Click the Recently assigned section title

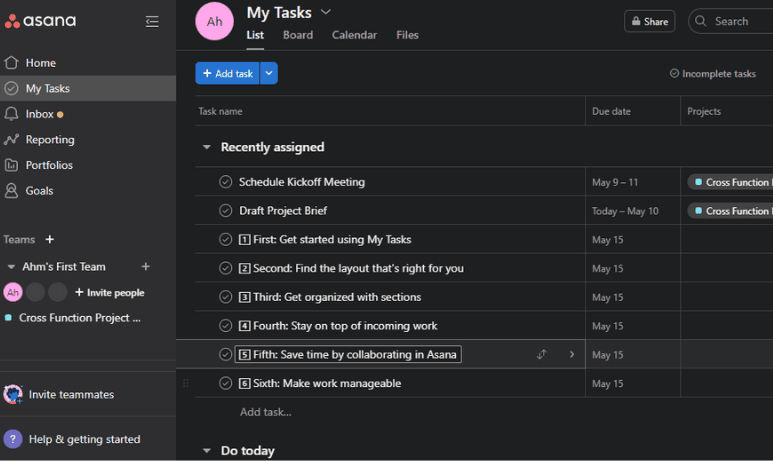coord(272,147)
